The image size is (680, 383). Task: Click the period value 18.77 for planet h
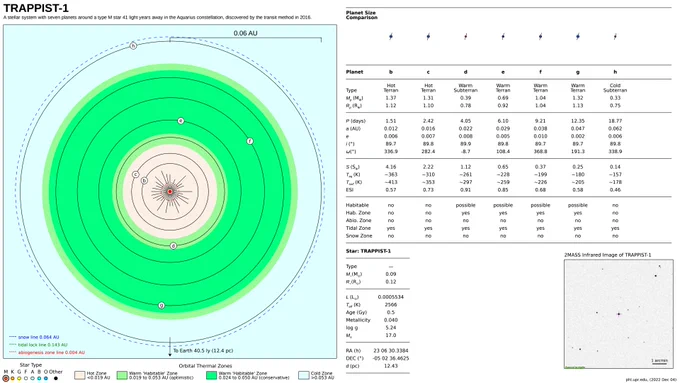pyautogui.click(x=615, y=121)
